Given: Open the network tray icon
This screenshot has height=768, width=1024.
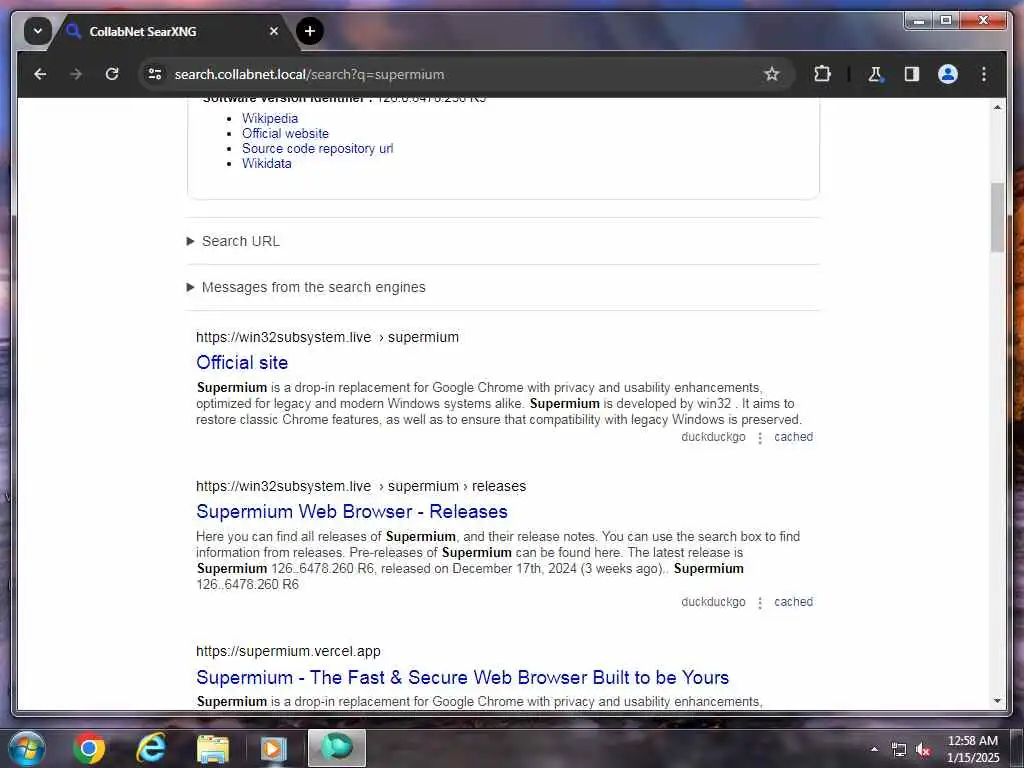Looking at the screenshot, I should 899,750.
